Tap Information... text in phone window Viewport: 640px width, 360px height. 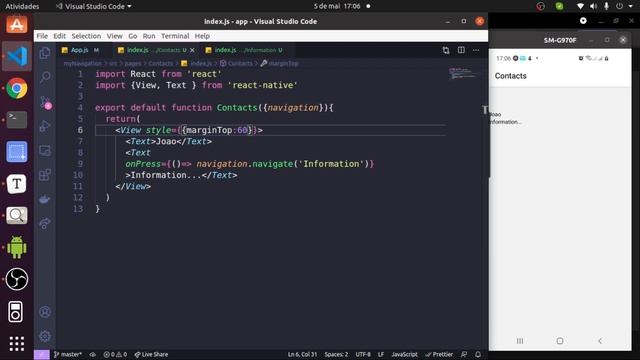tap(505, 122)
